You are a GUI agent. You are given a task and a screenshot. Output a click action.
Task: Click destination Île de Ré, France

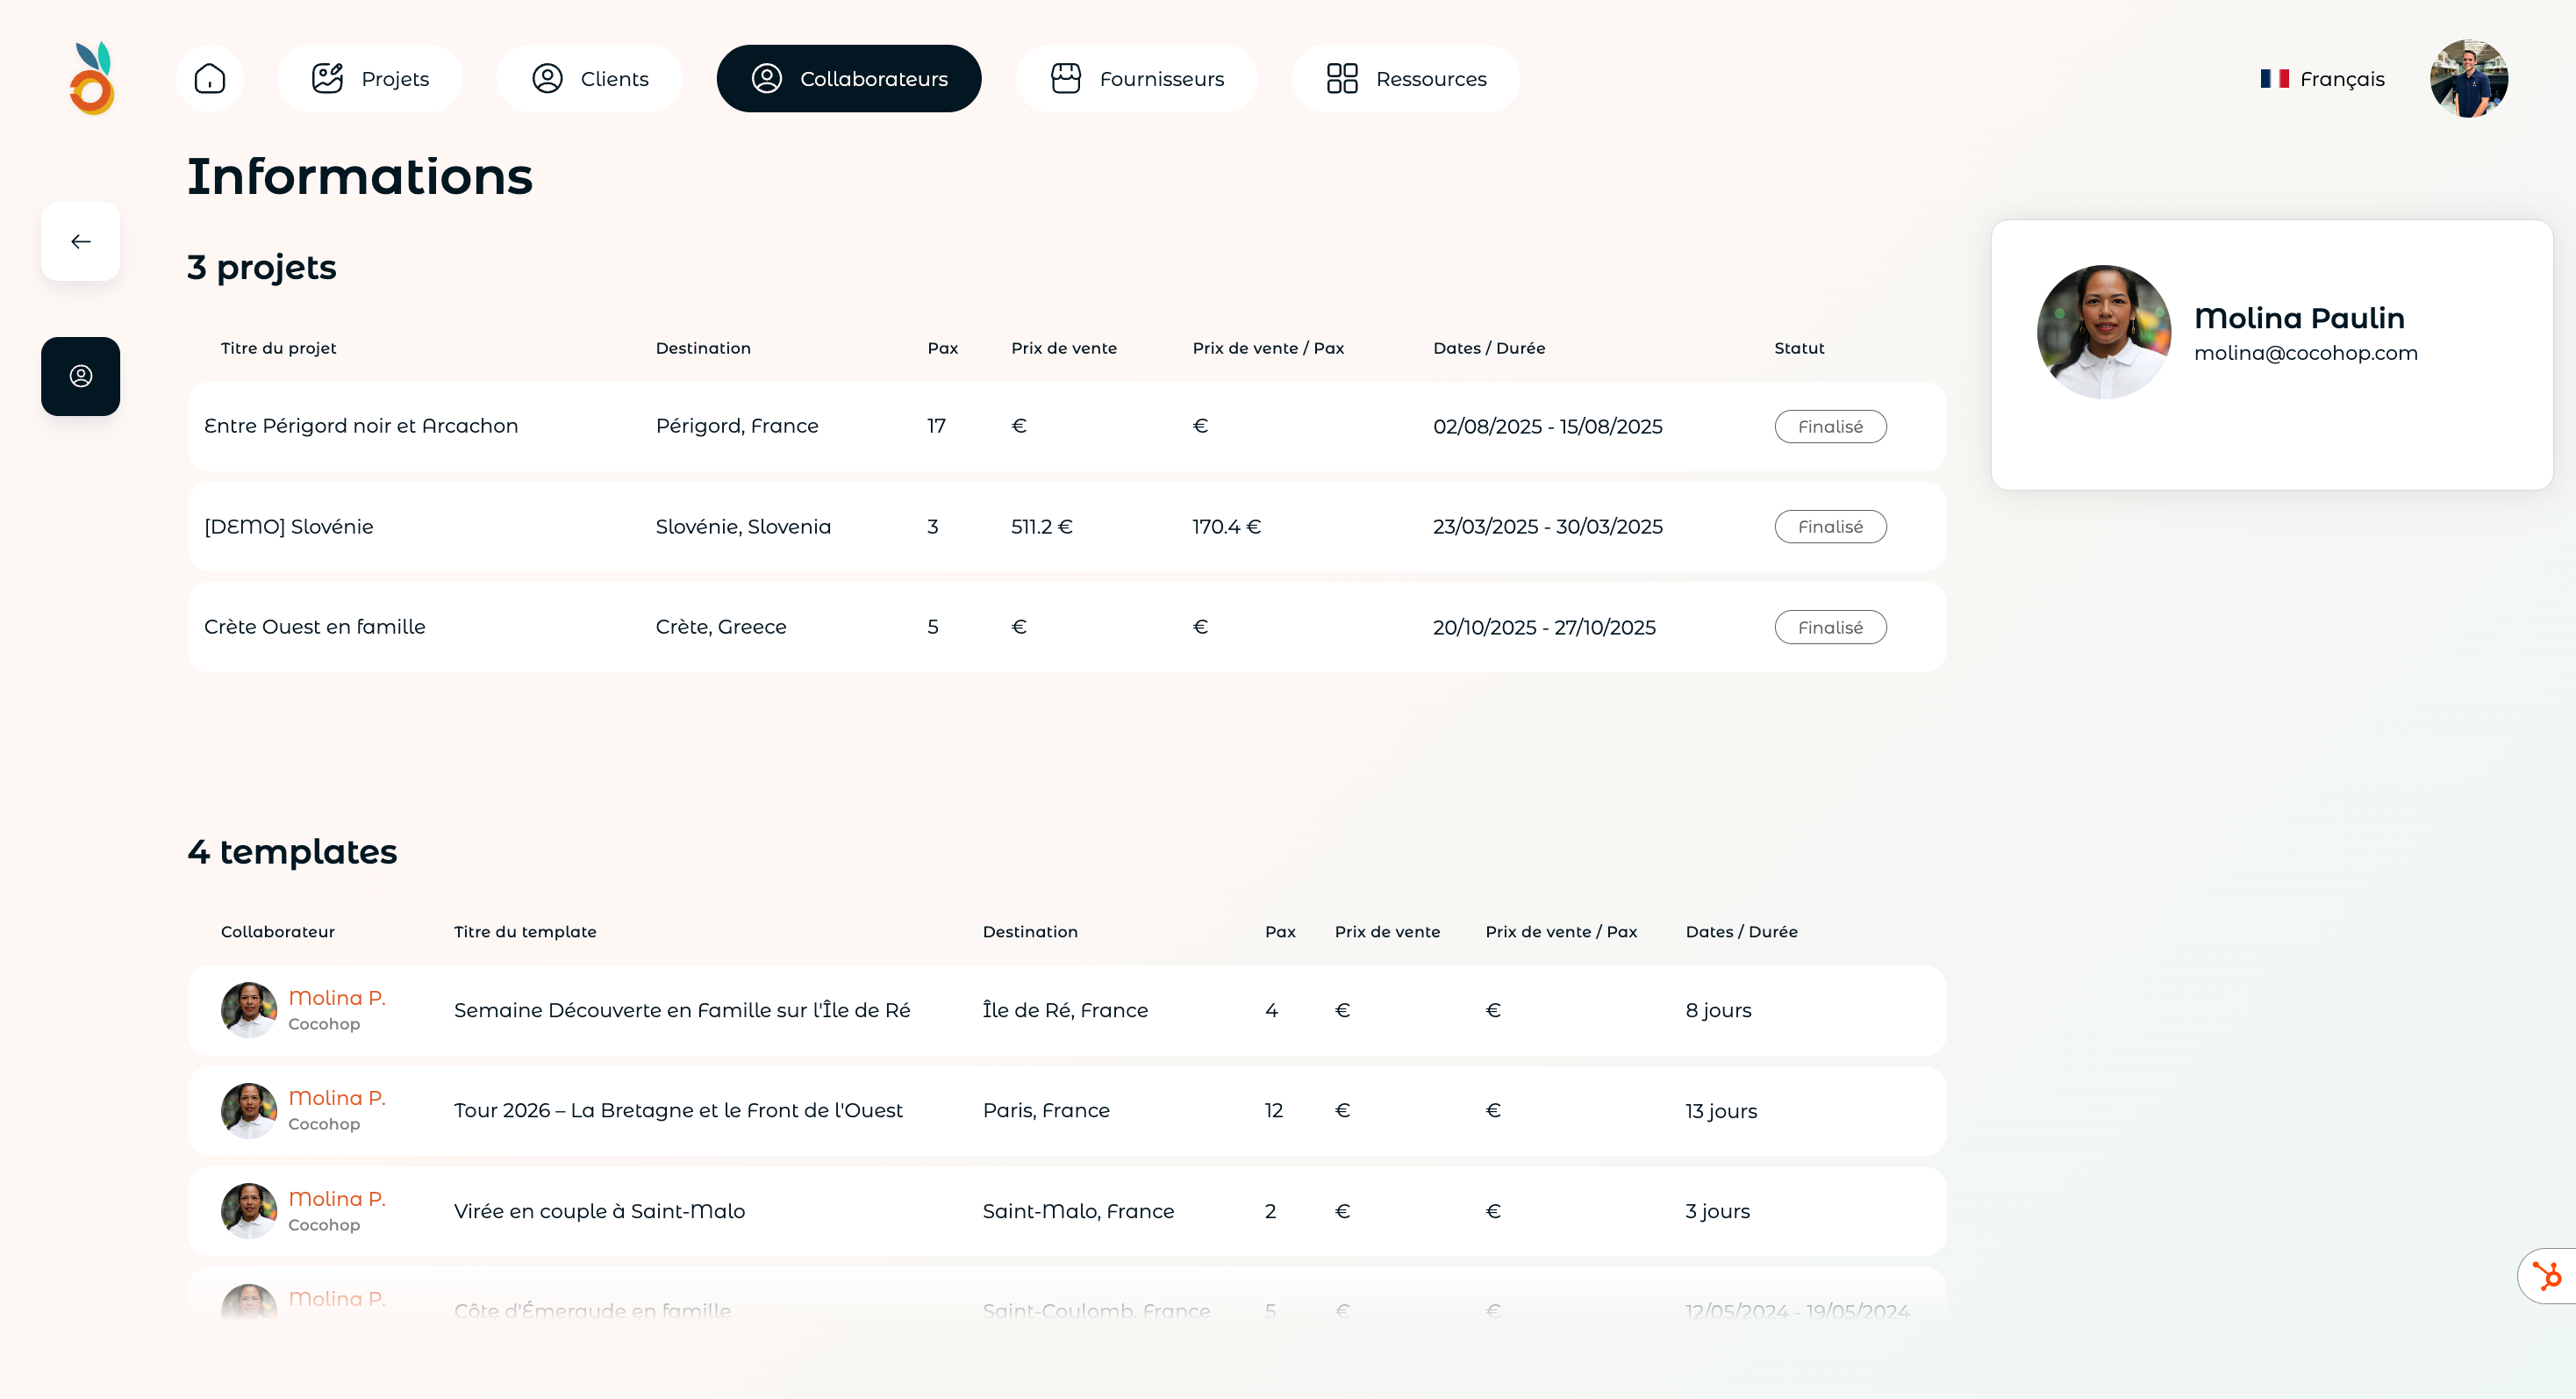pyautogui.click(x=1065, y=1010)
